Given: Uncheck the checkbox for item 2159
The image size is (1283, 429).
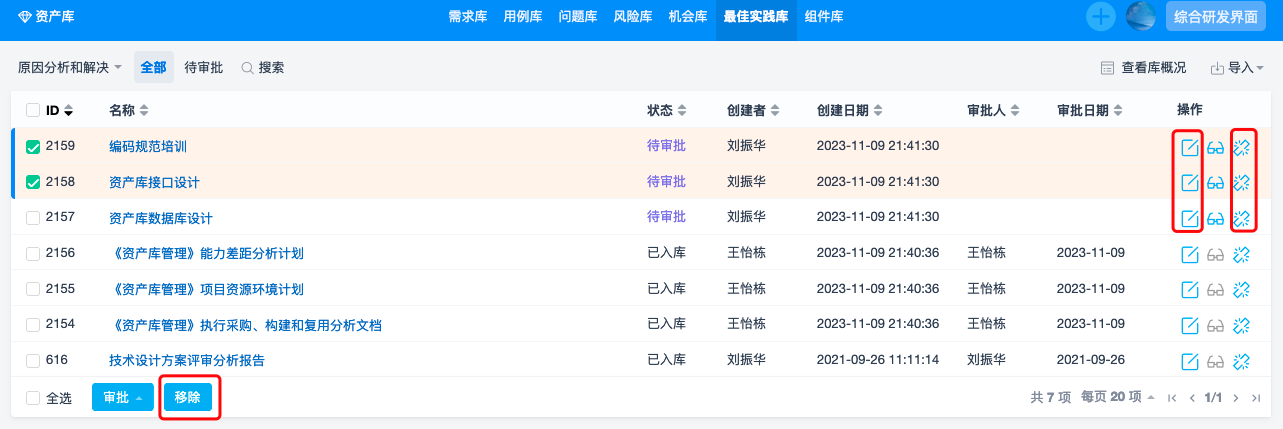Looking at the screenshot, I should (33, 147).
